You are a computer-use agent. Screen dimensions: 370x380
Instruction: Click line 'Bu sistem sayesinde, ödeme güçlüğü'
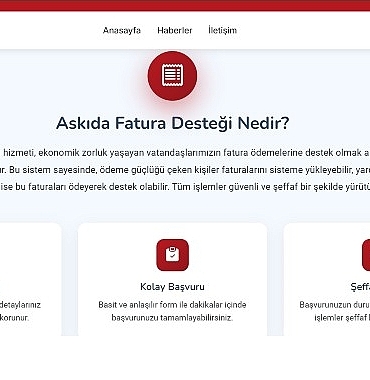(185, 170)
